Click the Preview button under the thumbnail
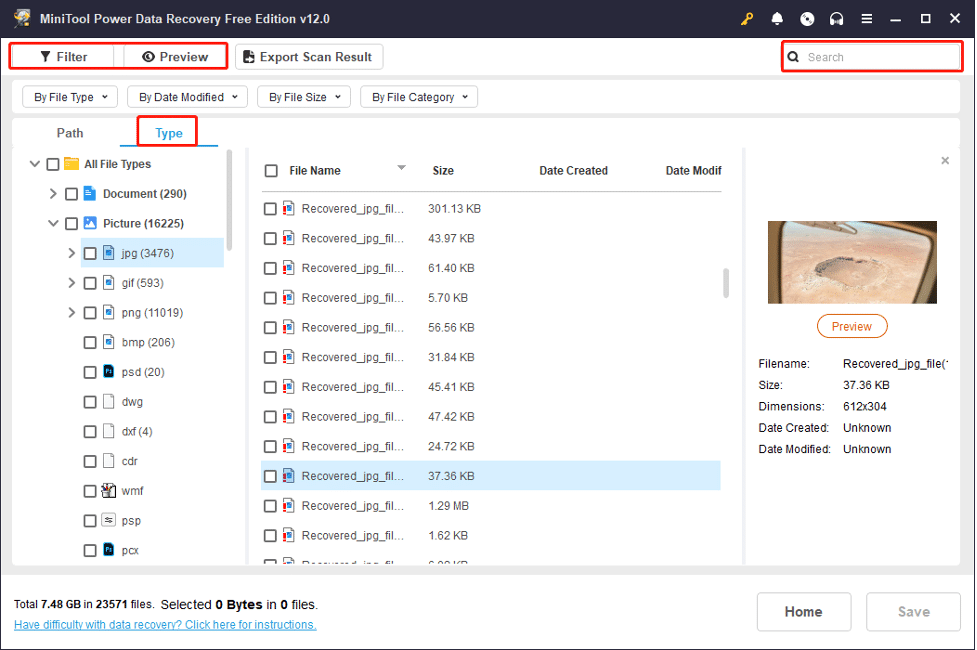The image size is (977, 650). (x=851, y=326)
